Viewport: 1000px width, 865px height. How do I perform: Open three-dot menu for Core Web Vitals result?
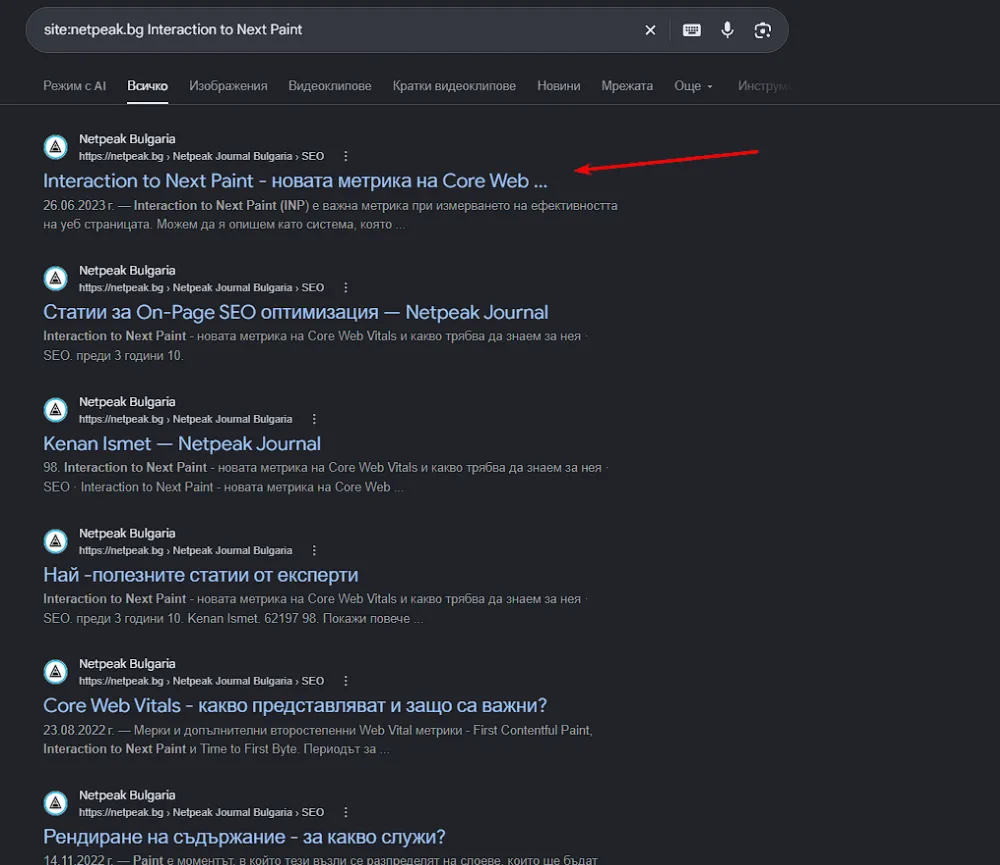346,681
